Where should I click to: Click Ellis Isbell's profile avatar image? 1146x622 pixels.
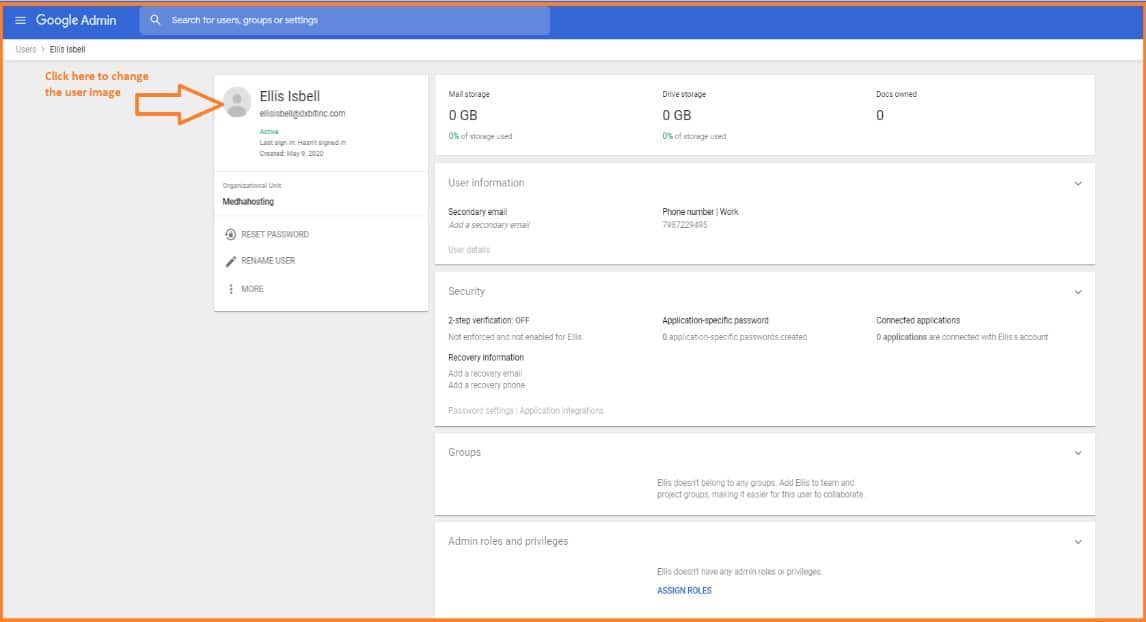pyautogui.click(x=237, y=102)
